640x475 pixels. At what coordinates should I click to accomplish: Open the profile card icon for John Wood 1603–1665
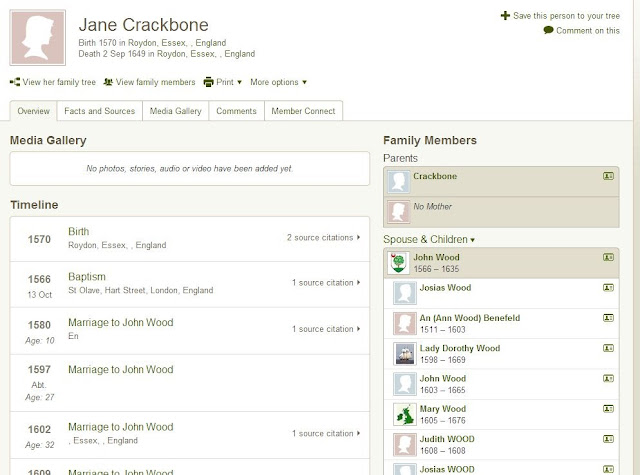pos(608,378)
